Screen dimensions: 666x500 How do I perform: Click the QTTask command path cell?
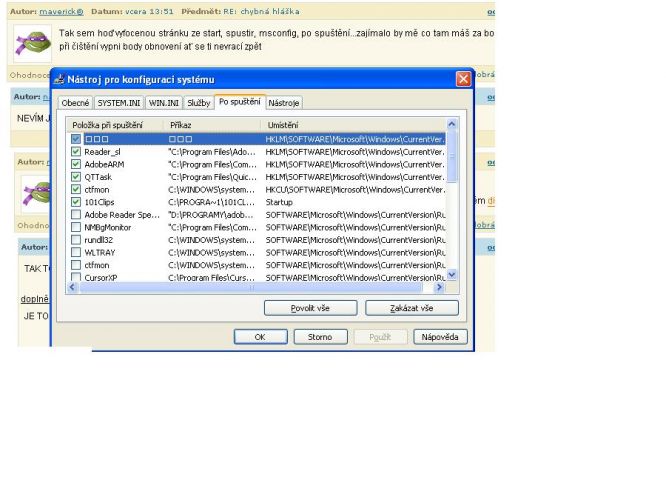[x=212, y=177]
